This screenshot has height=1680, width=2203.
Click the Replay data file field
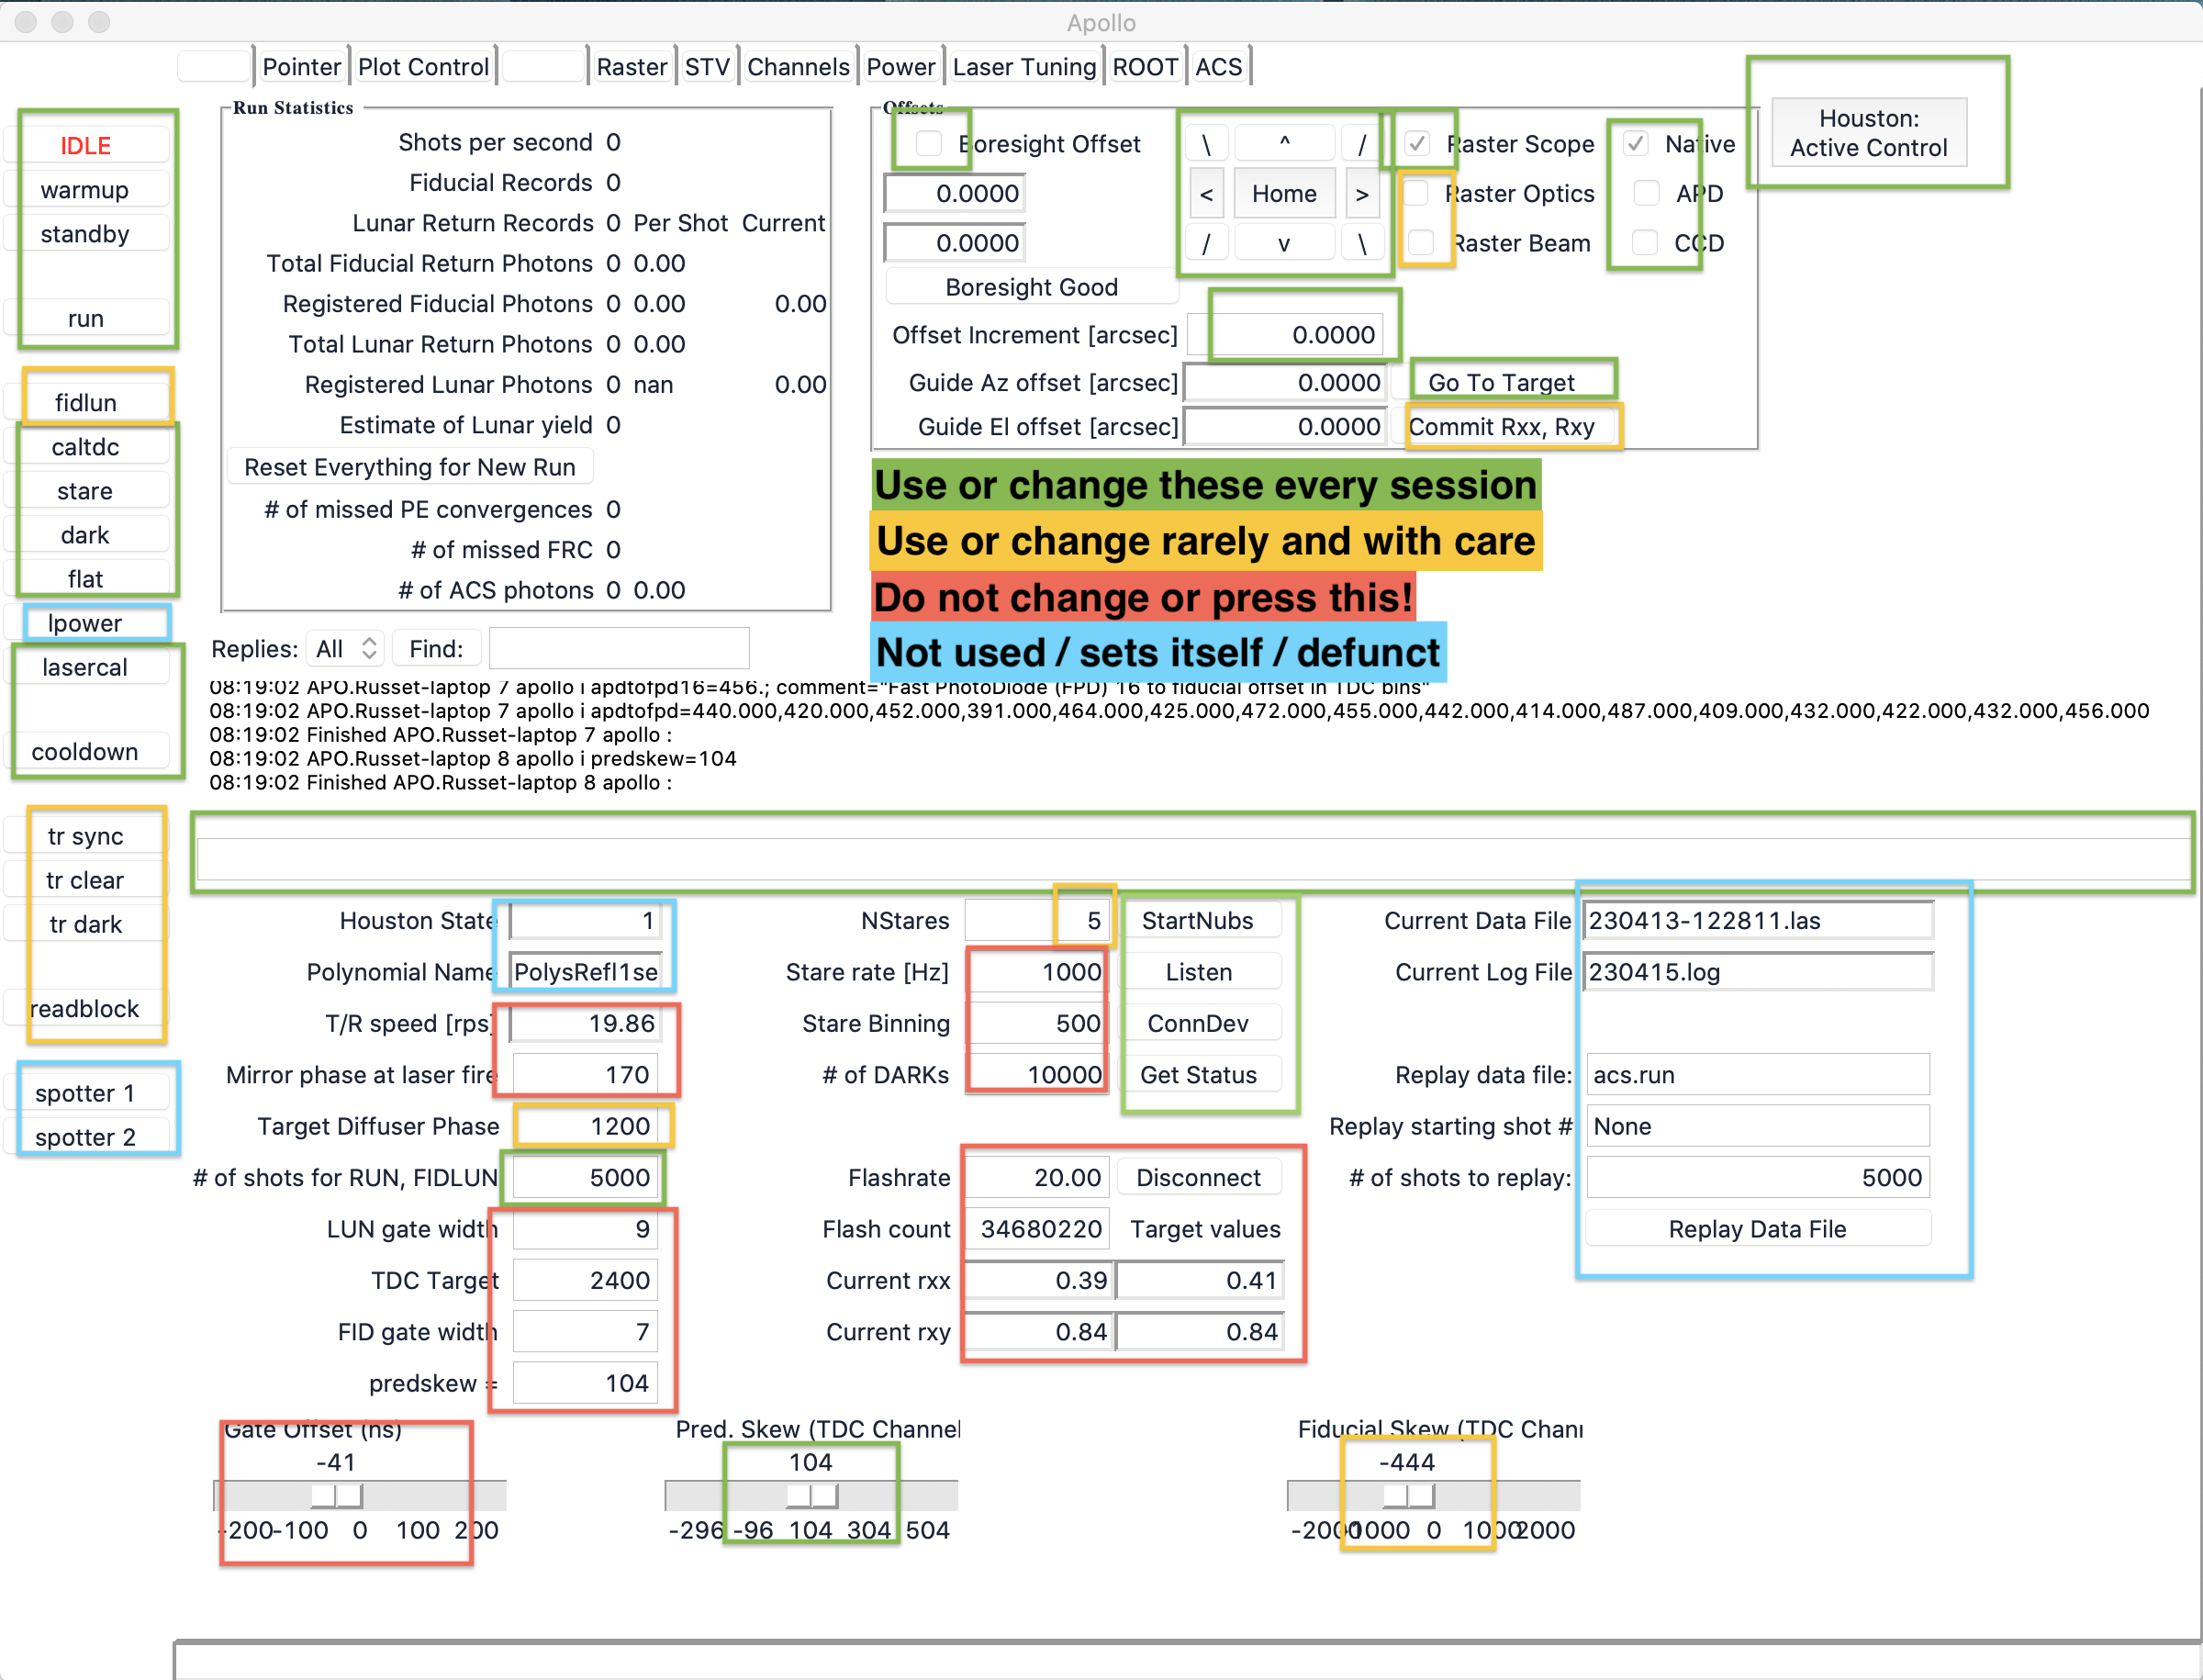(1757, 1075)
